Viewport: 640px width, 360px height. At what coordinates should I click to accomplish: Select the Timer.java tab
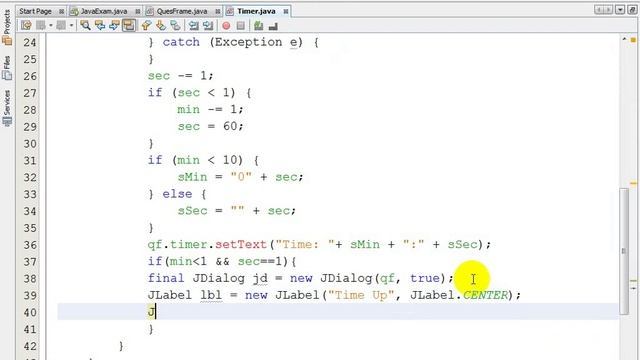[x=256, y=11]
